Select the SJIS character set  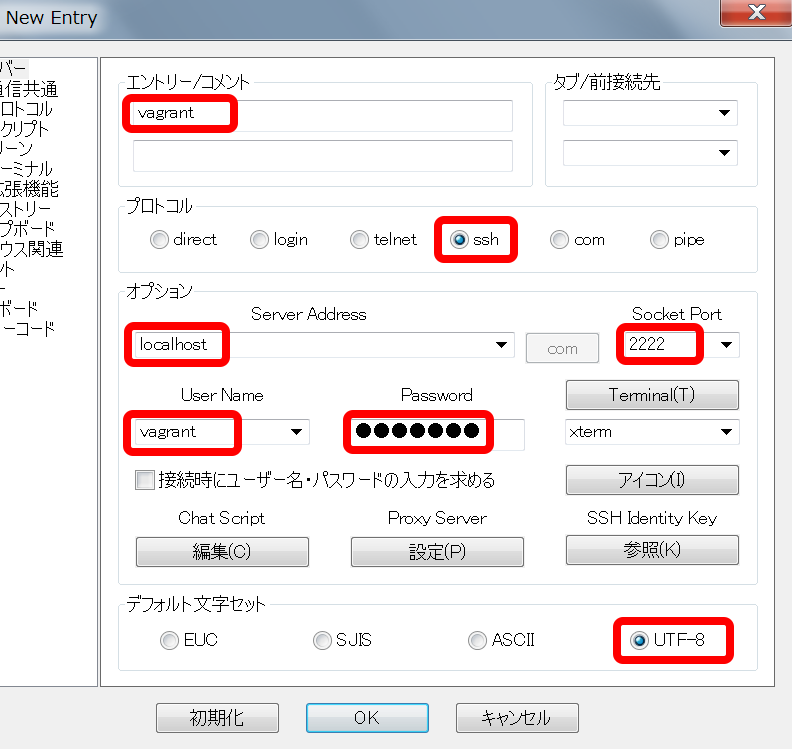322,640
